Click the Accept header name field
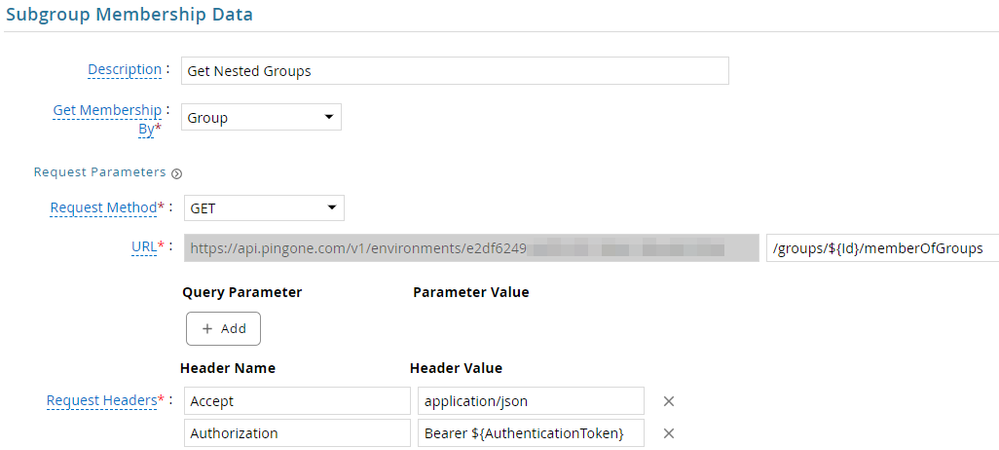The image size is (999, 450). 298,401
